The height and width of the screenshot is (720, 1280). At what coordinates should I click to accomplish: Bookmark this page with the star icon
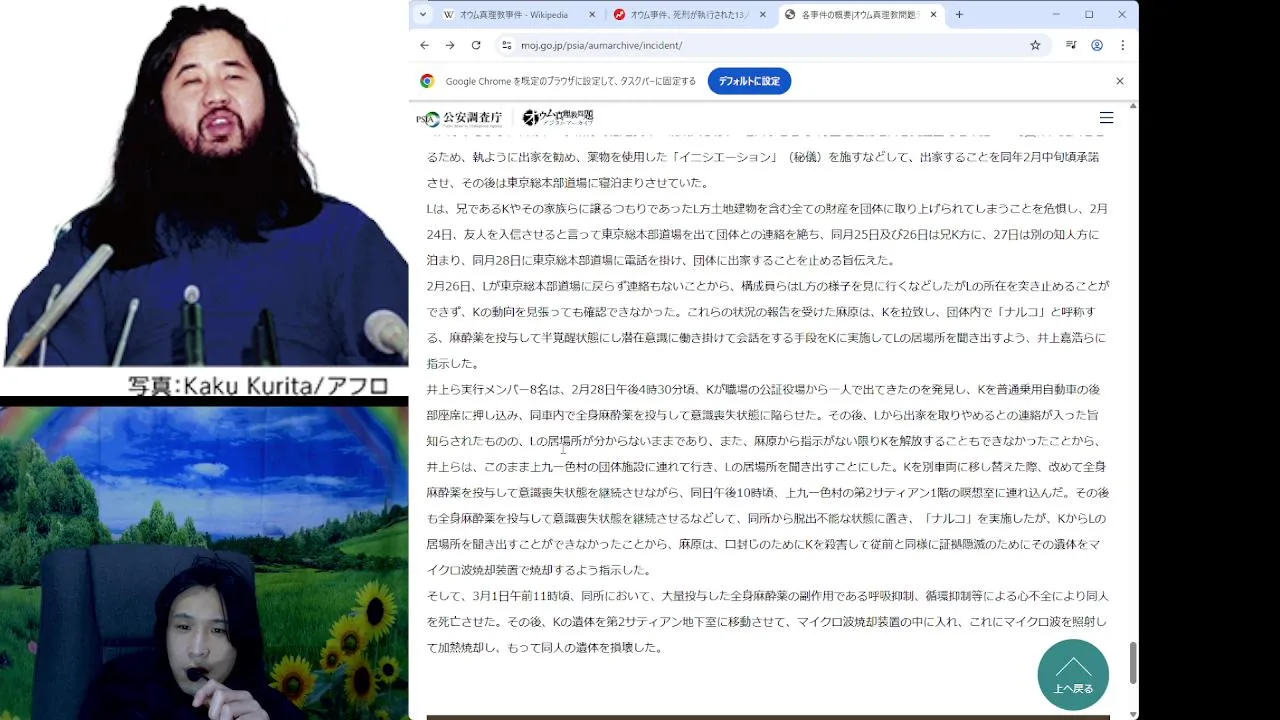1035,45
